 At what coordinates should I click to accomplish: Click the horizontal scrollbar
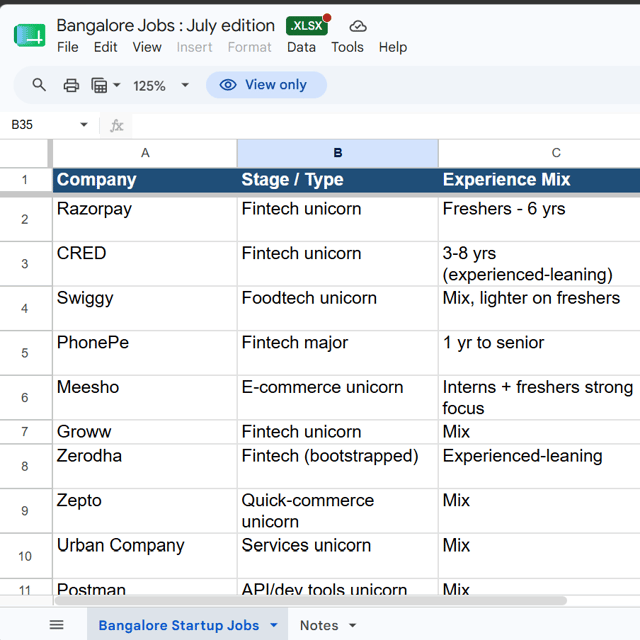click(x=310, y=600)
